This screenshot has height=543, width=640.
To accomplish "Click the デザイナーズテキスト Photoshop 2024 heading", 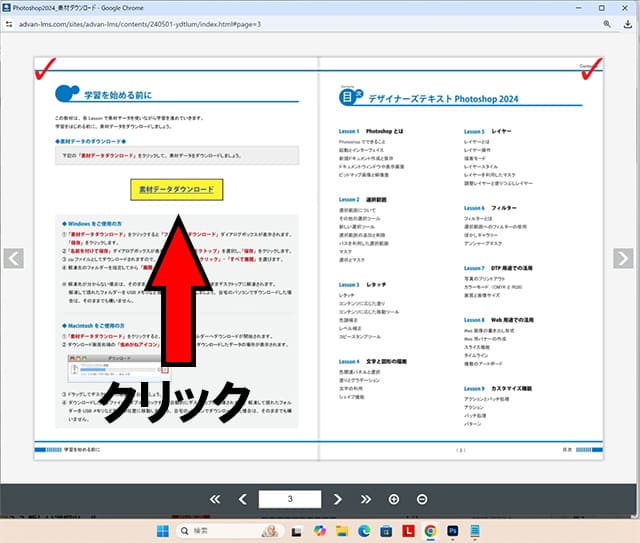I will [443, 99].
